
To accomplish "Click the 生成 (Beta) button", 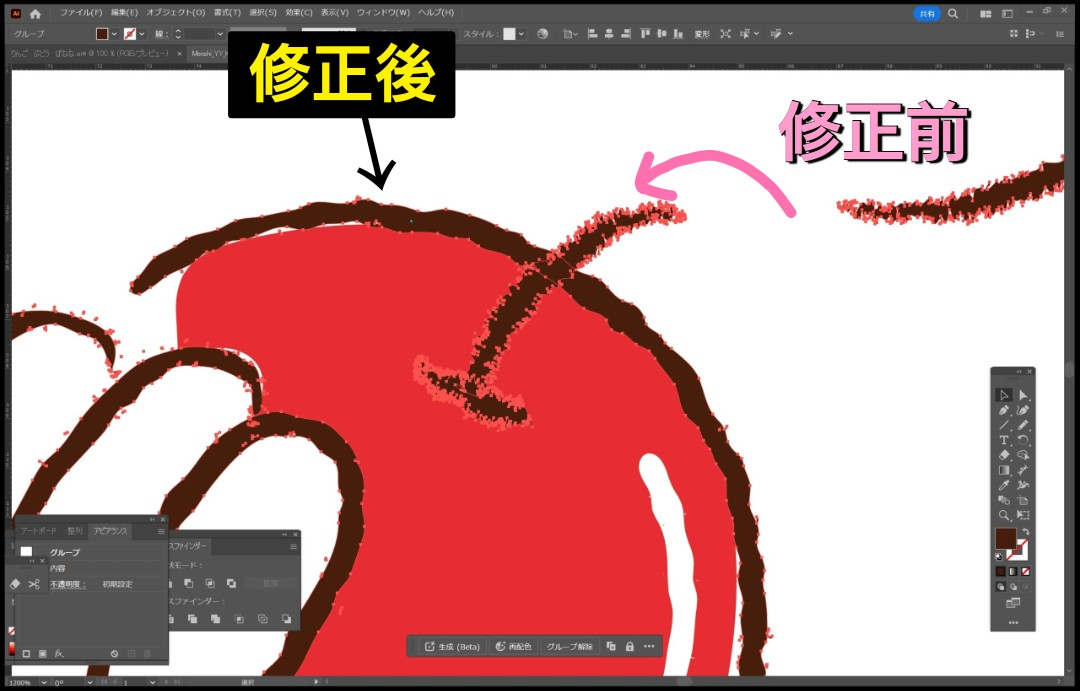I will [x=452, y=646].
